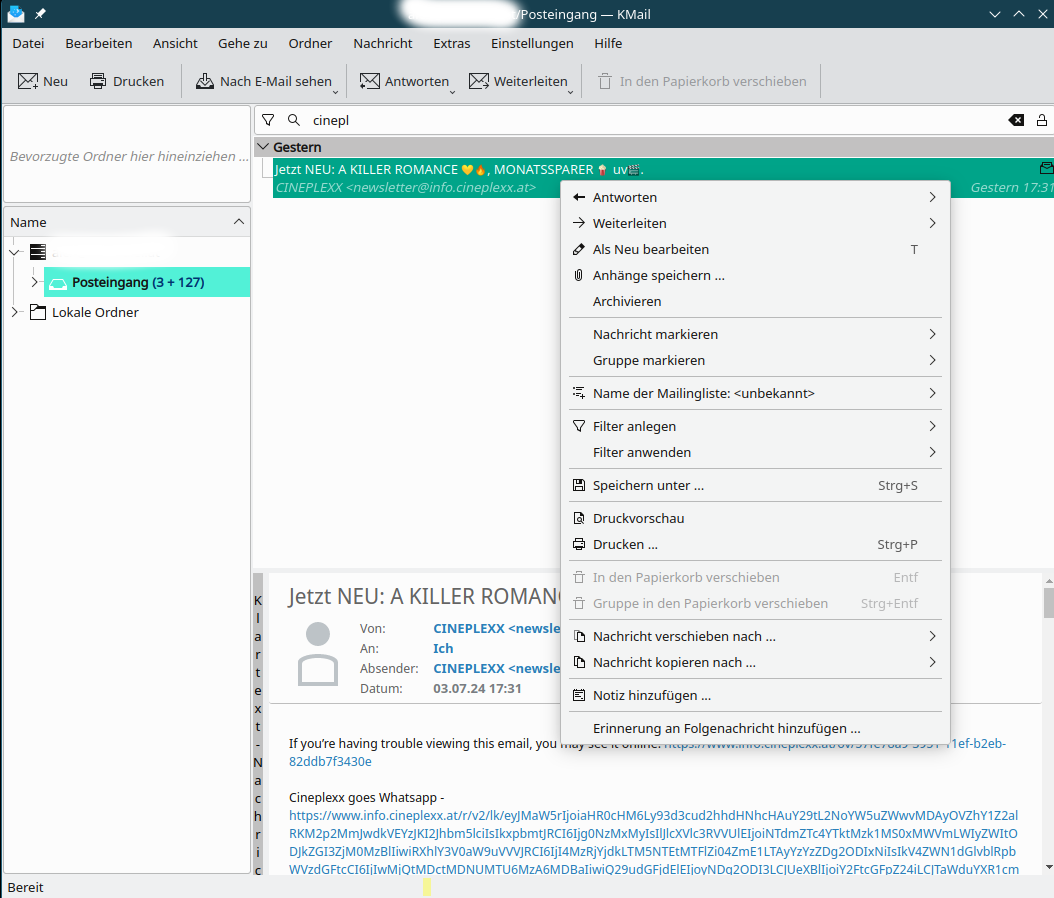1054x898 pixels.
Task: Open the Antworten toolbar dropdown arrow
Action: coord(453,91)
